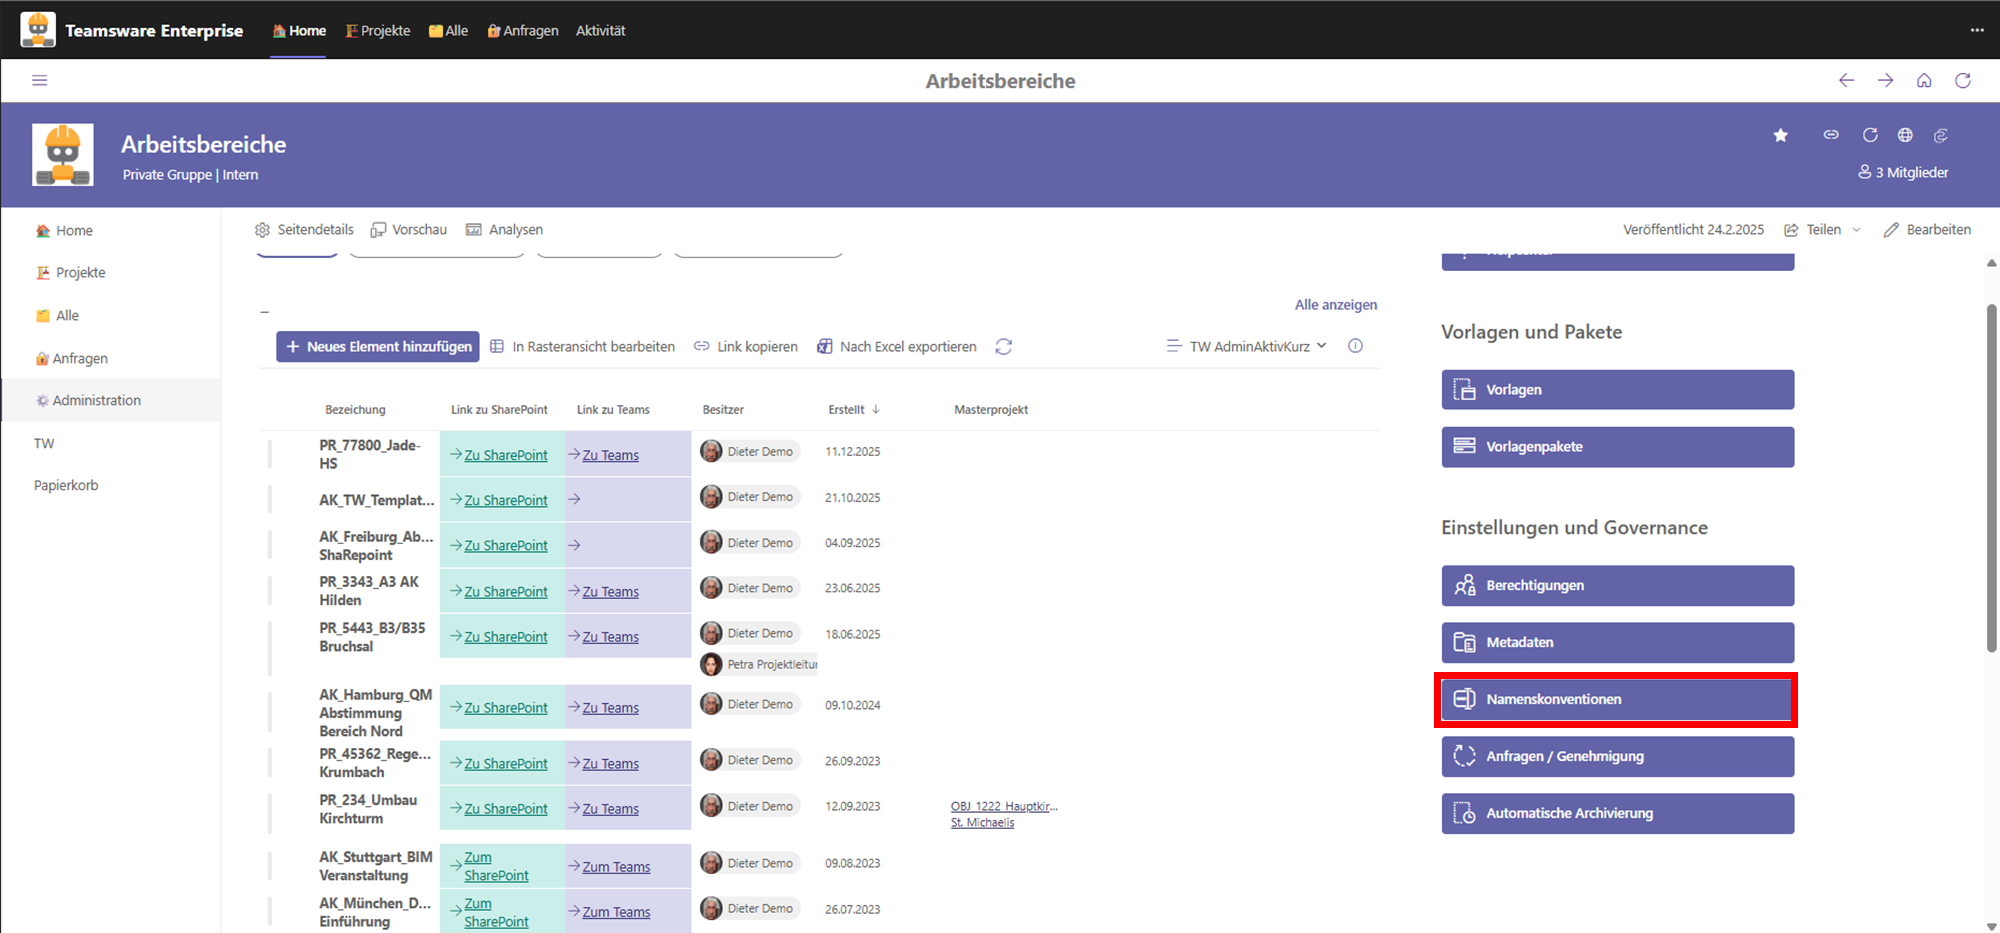The height and width of the screenshot is (933, 2000).
Task: Select the PR_3343_A3 AK Hilden row selector
Action: 269,590
